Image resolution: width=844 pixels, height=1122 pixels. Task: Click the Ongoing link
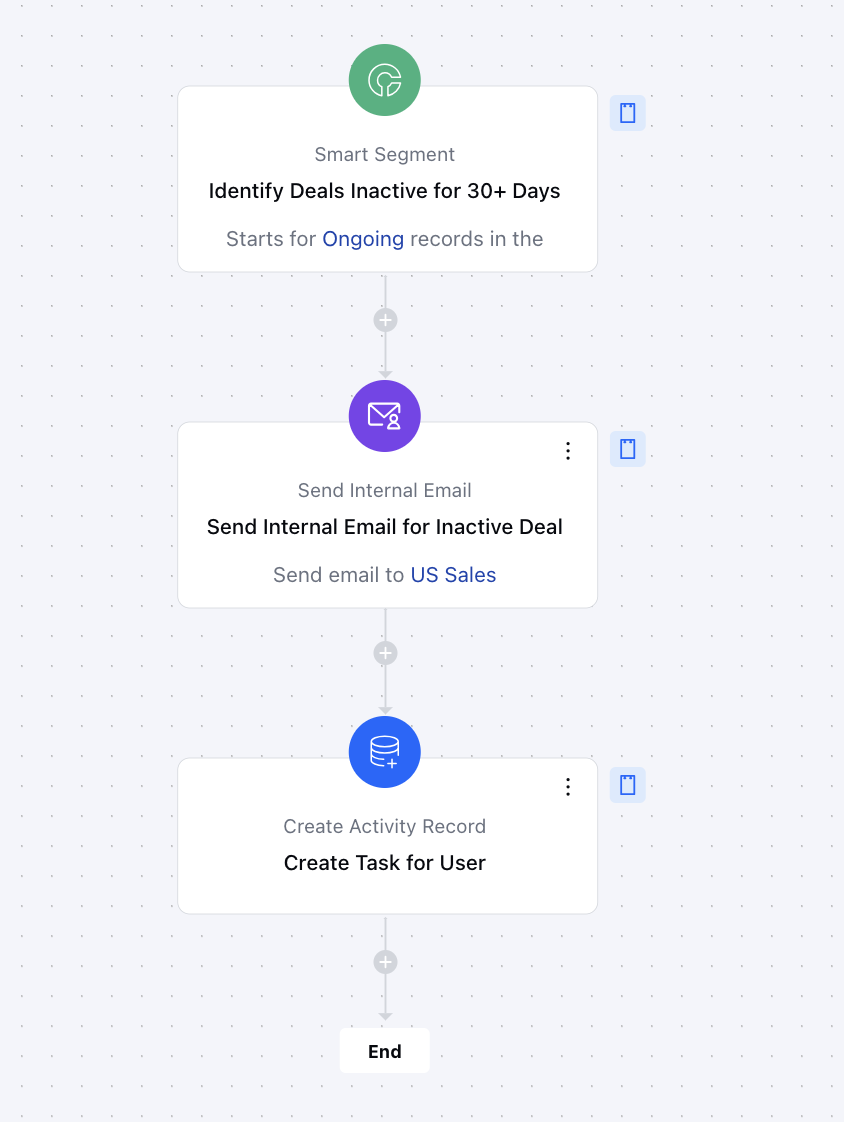[x=363, y=239]
